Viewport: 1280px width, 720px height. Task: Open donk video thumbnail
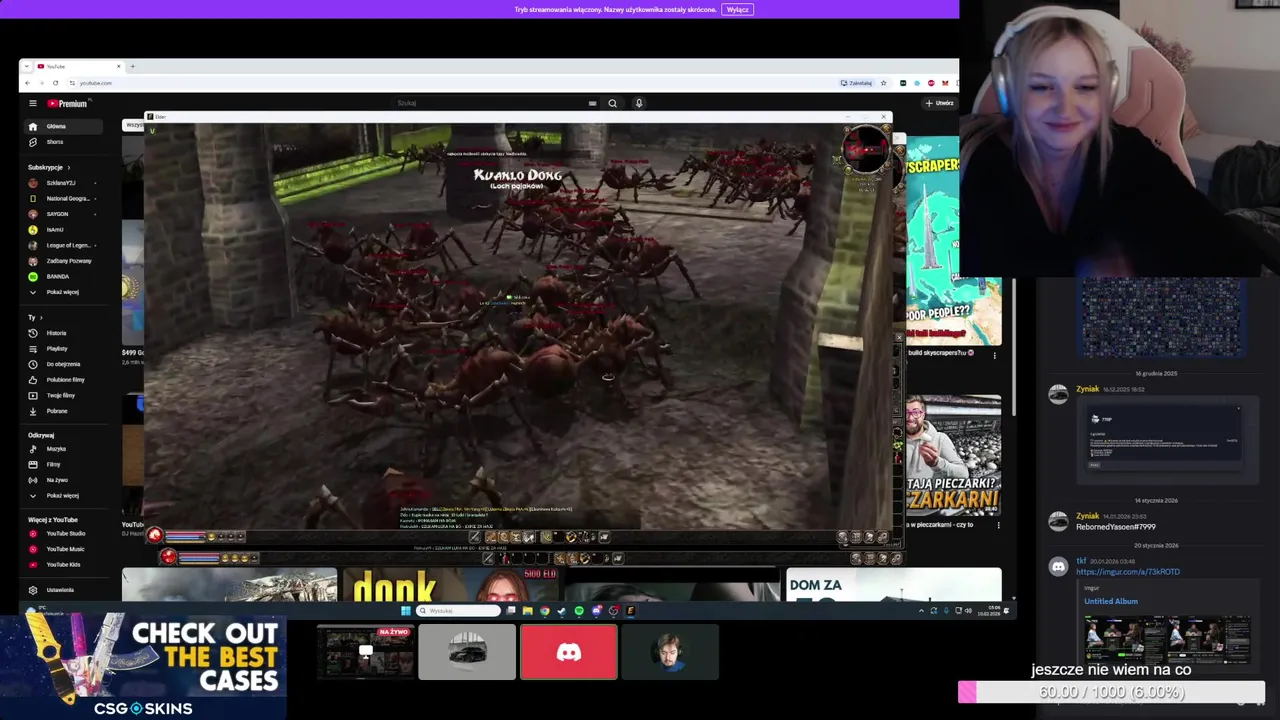[x=450, y=585]
